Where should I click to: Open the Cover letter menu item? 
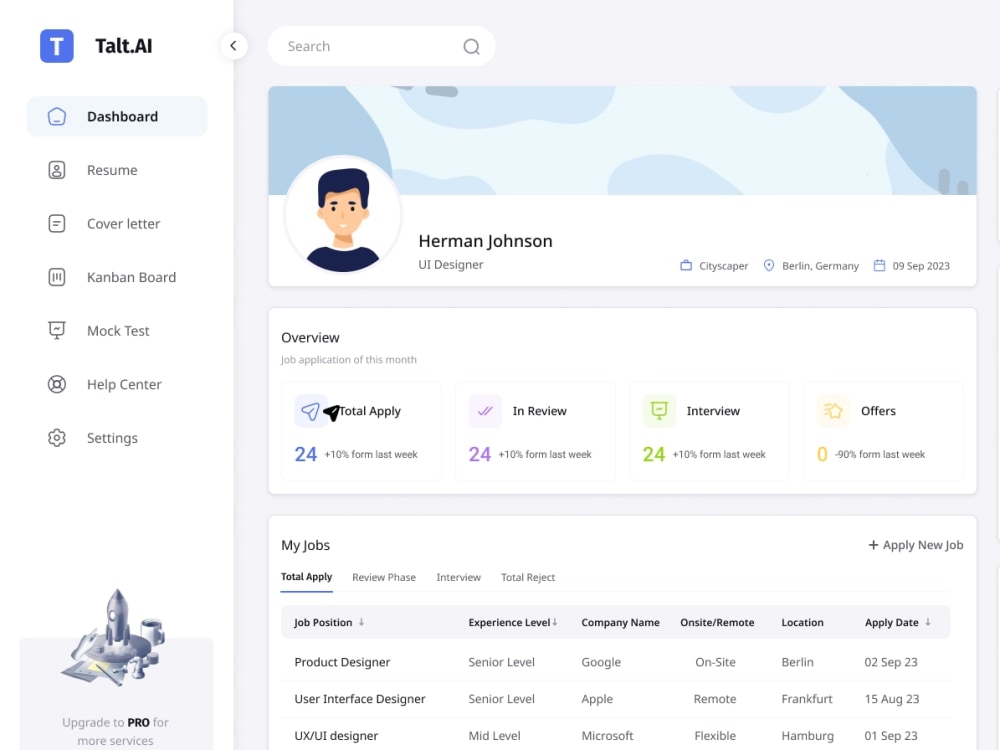coord(117,224)
